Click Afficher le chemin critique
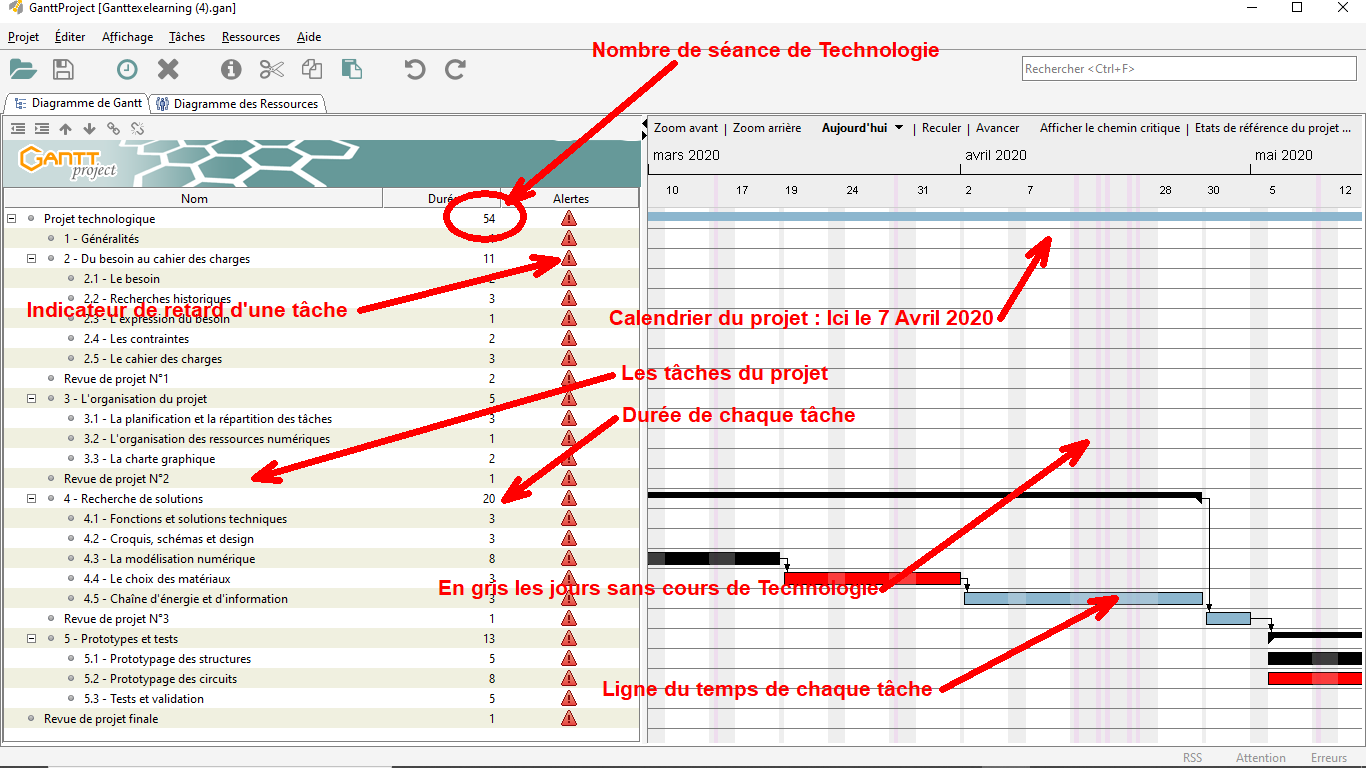The width and height of the screenshot is (1366, 768). pyautogui.click(x=1109, y=128)
